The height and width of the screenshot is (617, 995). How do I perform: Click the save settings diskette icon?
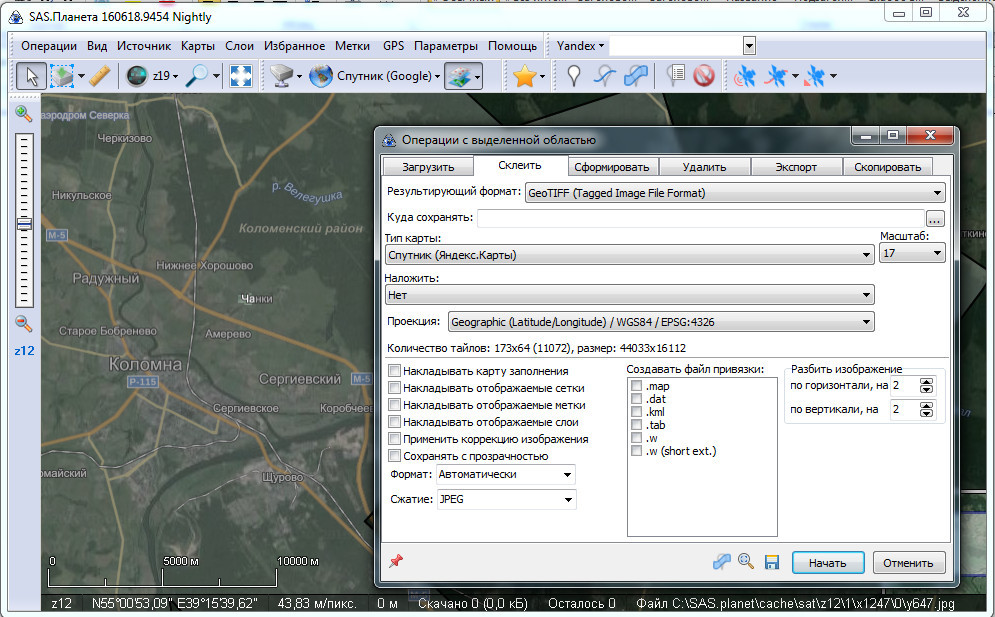[771, 562]
